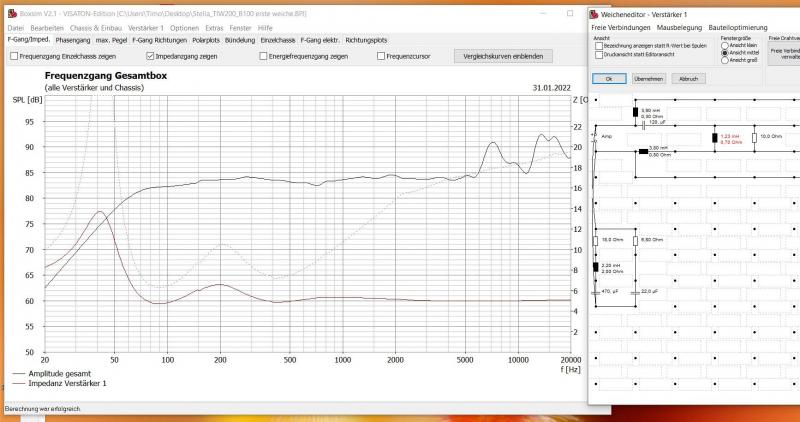800x422 pixels.
Task: Open the Hilfe menu
Action: 265,28
